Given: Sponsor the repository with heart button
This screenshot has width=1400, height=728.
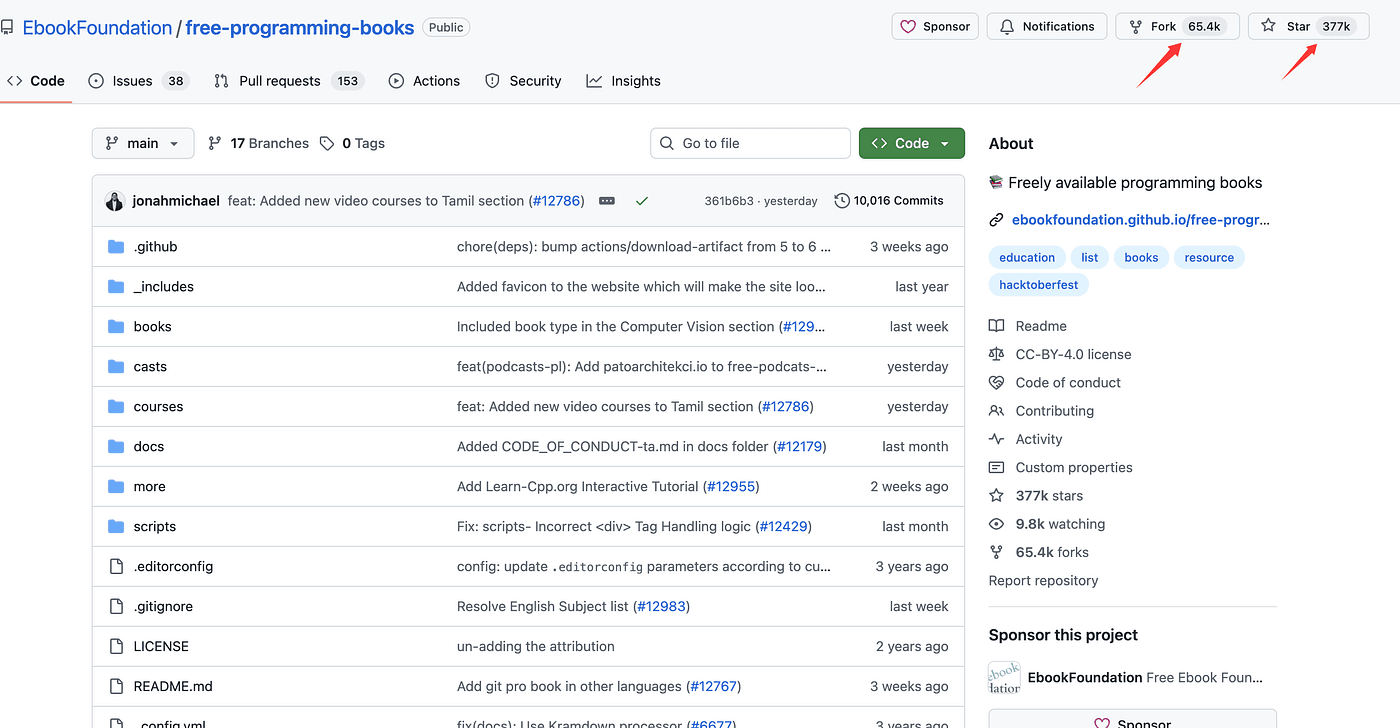Looking at the screenshot, I should (935, 27).
